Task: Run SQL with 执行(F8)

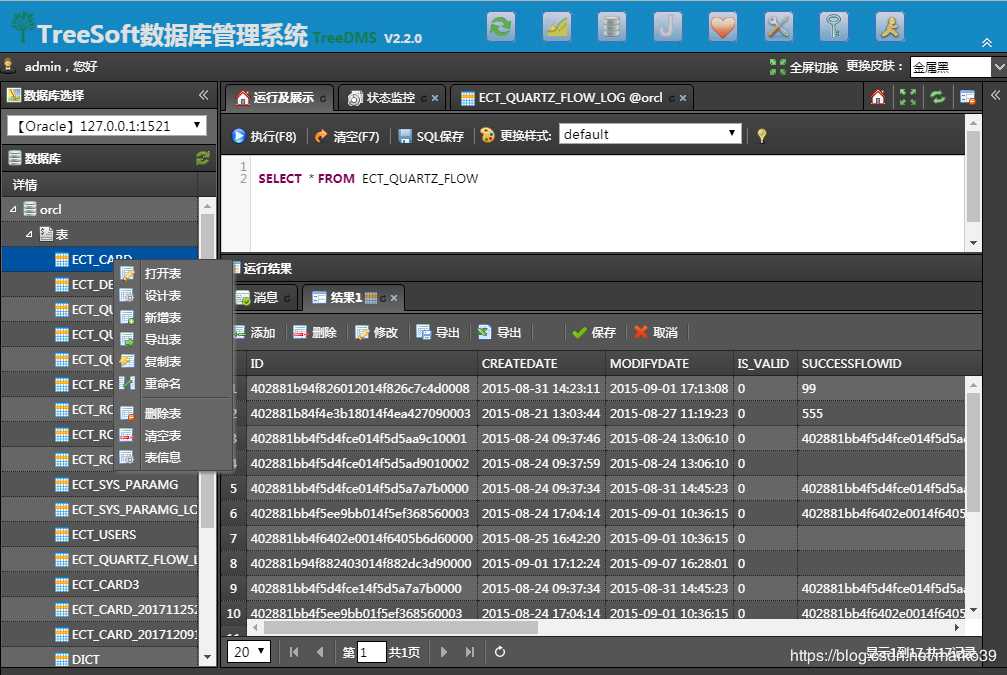Action: [x=264, y=136]
